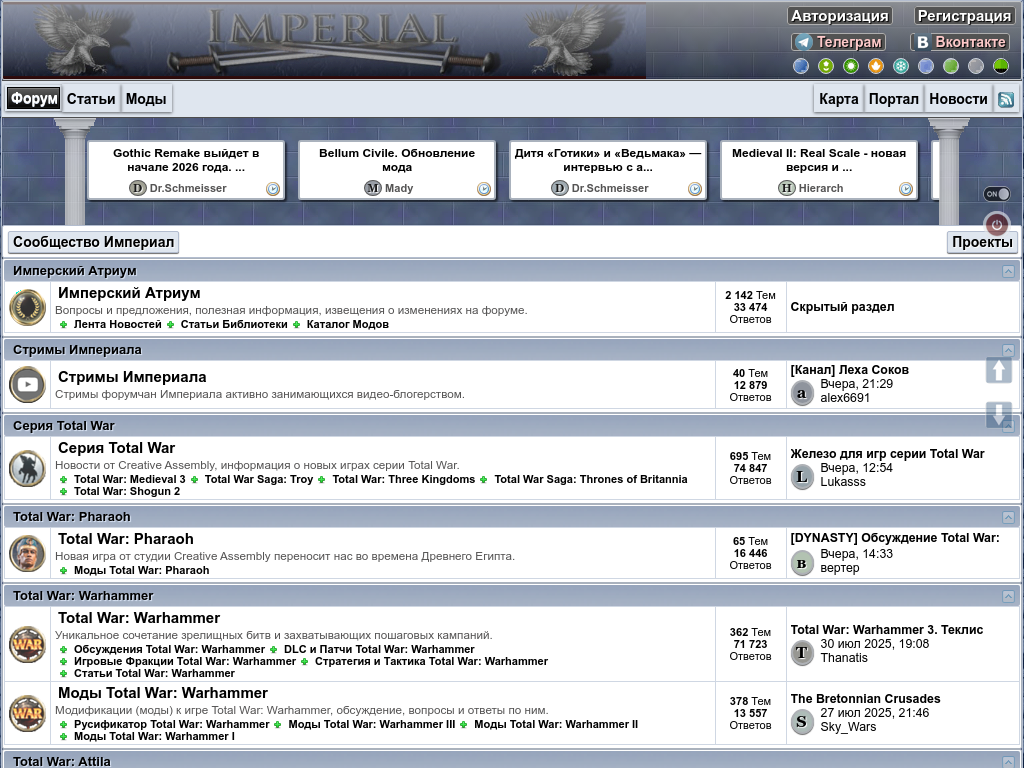Select the teal snowflake theme circle
Viewport: 1024px width, 768px height.
(901, 66)
